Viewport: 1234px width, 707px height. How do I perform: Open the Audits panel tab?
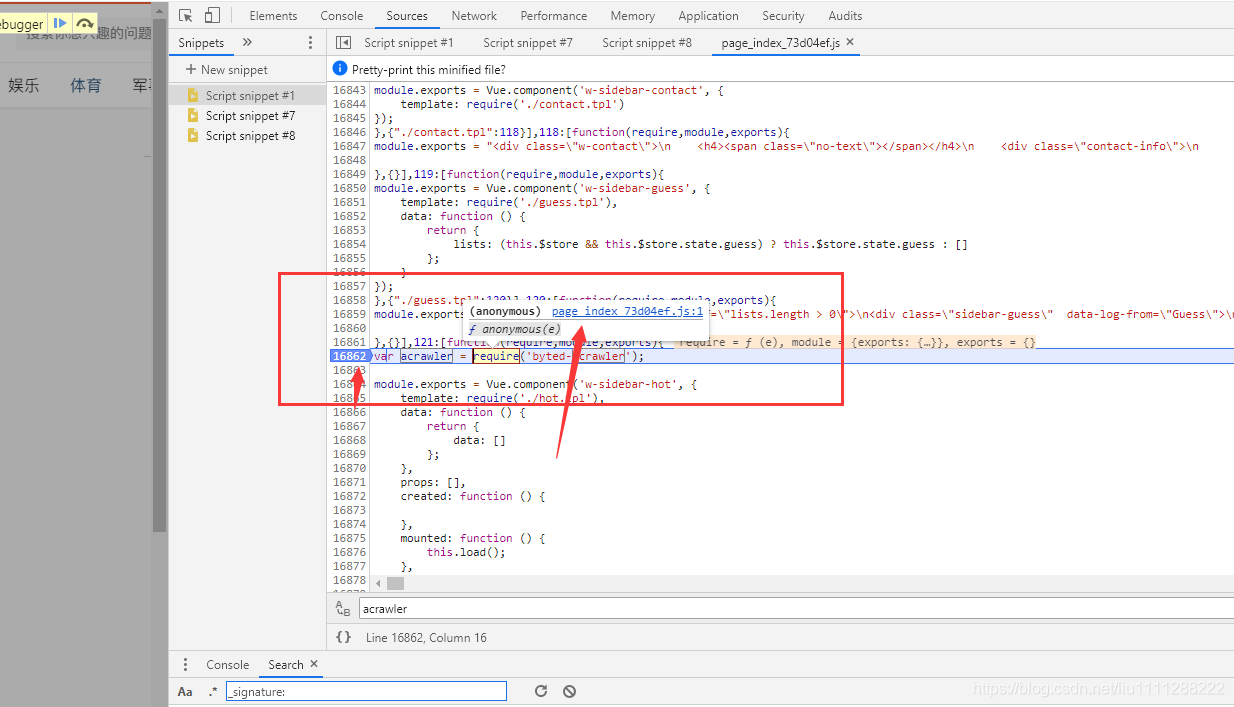point(845,16)
